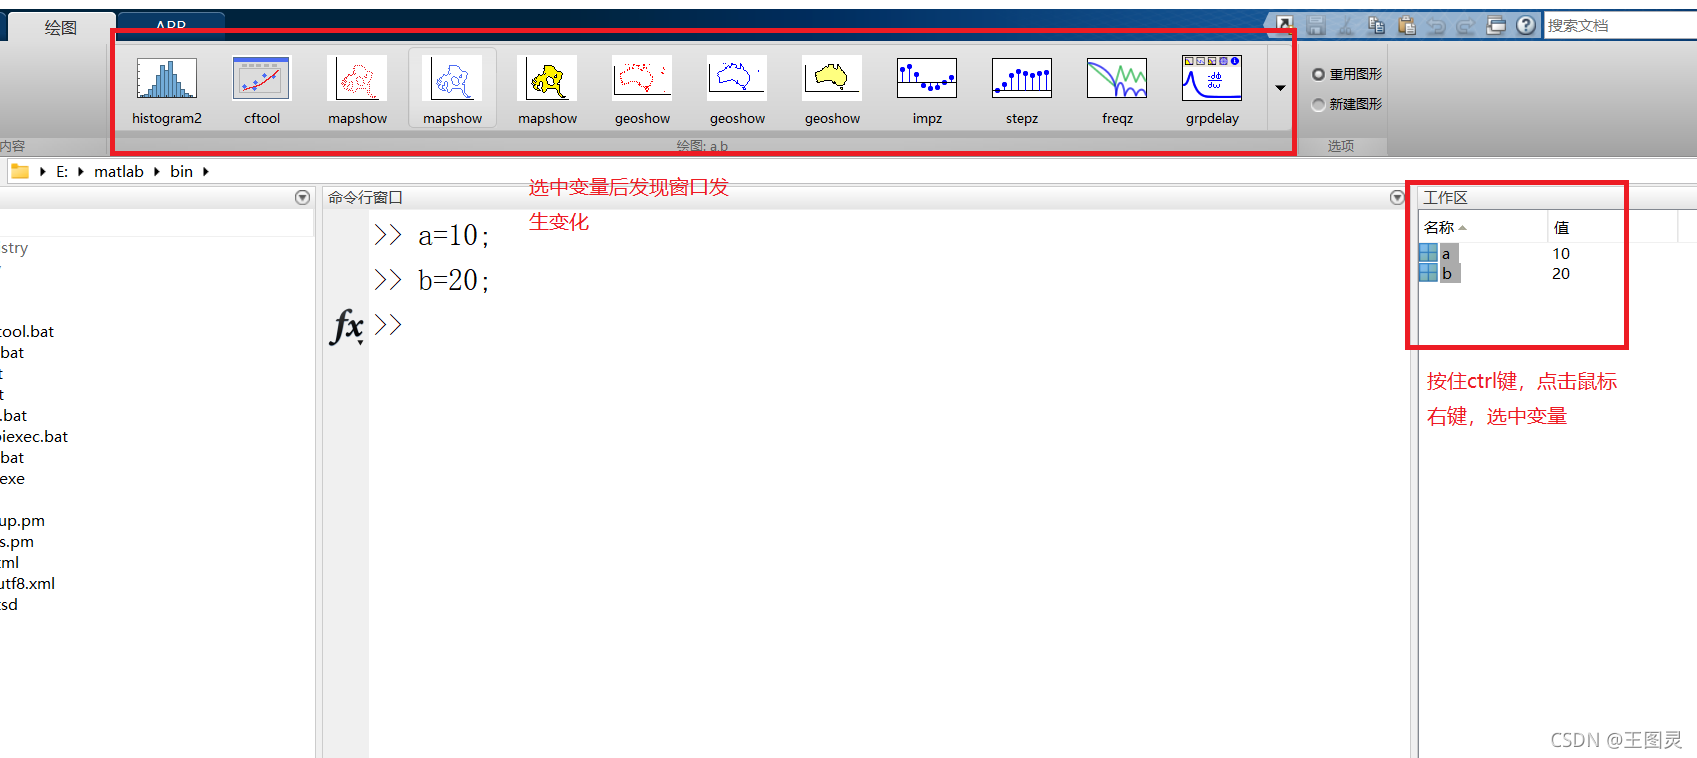Click the switch windows icon

[1496, 25]
